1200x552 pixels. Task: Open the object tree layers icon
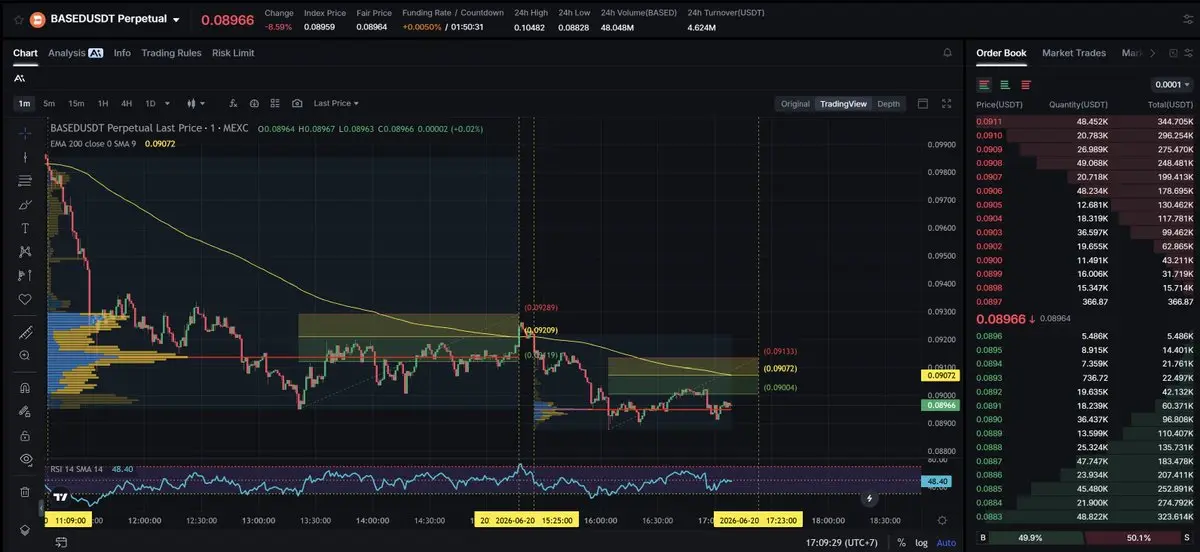click(x=25, y=529)
